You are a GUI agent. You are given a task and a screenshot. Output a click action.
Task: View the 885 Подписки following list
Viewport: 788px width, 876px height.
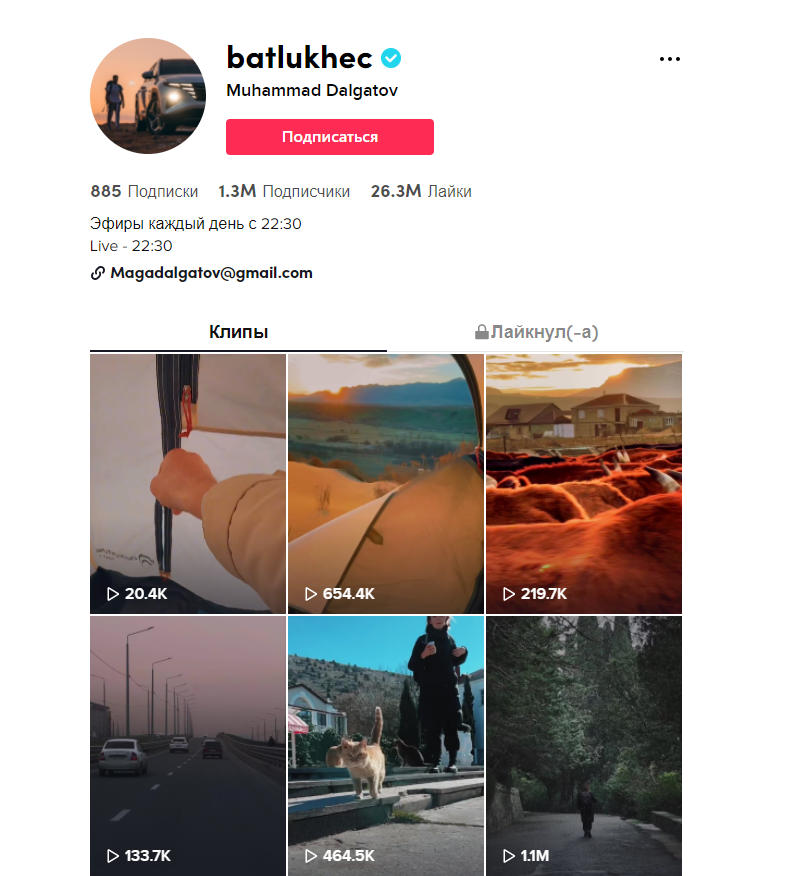pos(144,192)
